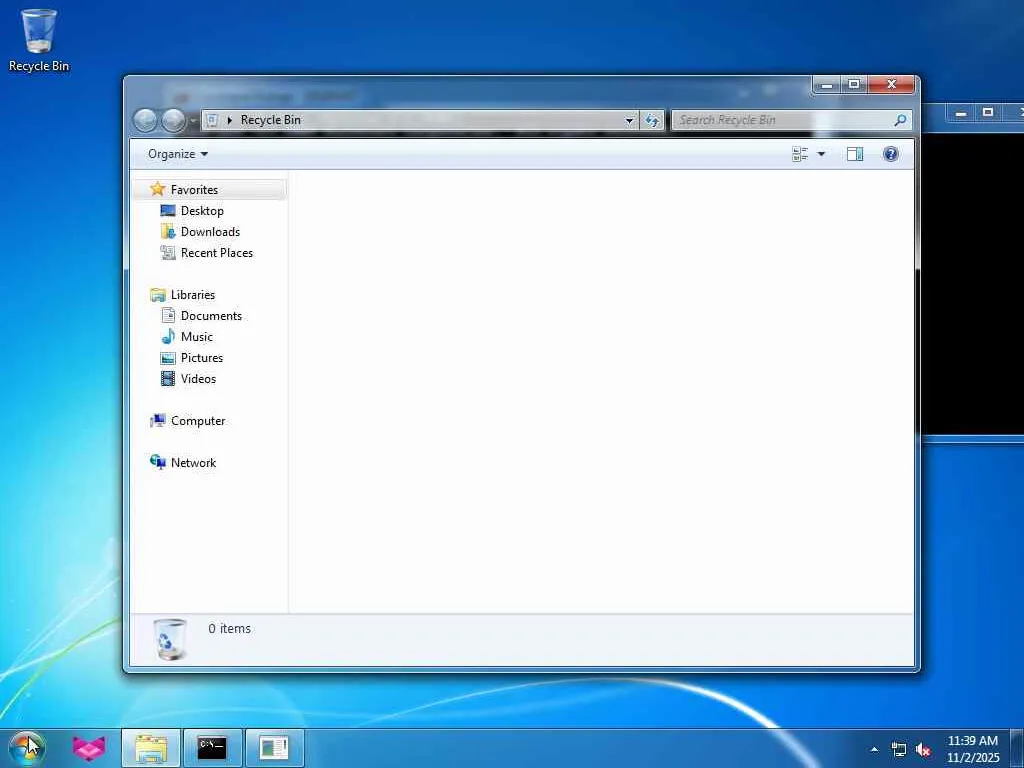Click the Network globe icon in sidebar
1024x768 pixels.
pos(157,462)
